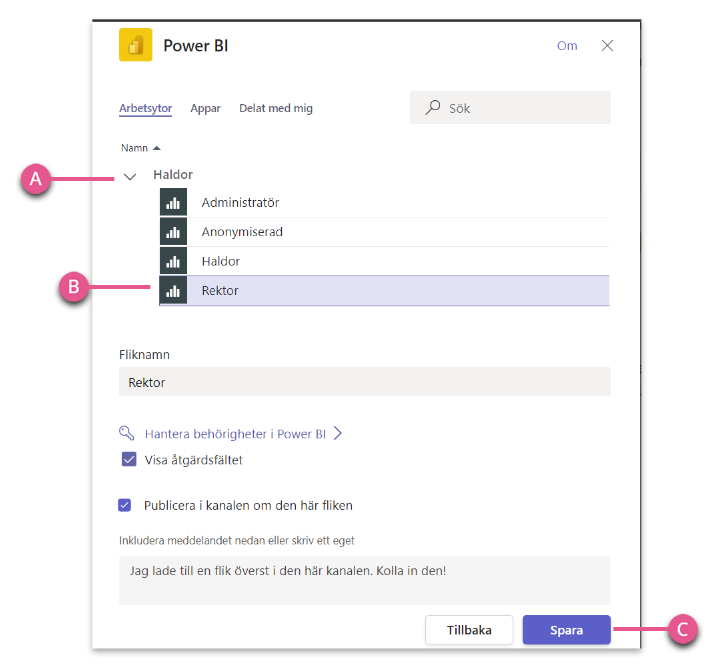Select the Anonymiserad report
The height and width of the screenshot is (672, 711).
coord(385,232)
